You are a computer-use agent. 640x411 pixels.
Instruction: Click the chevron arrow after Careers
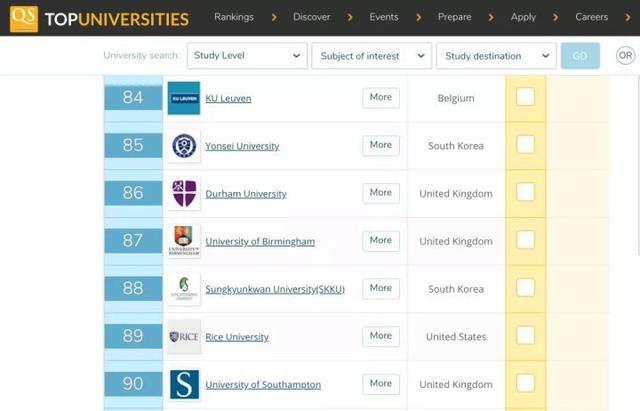[x=628, y=17]
